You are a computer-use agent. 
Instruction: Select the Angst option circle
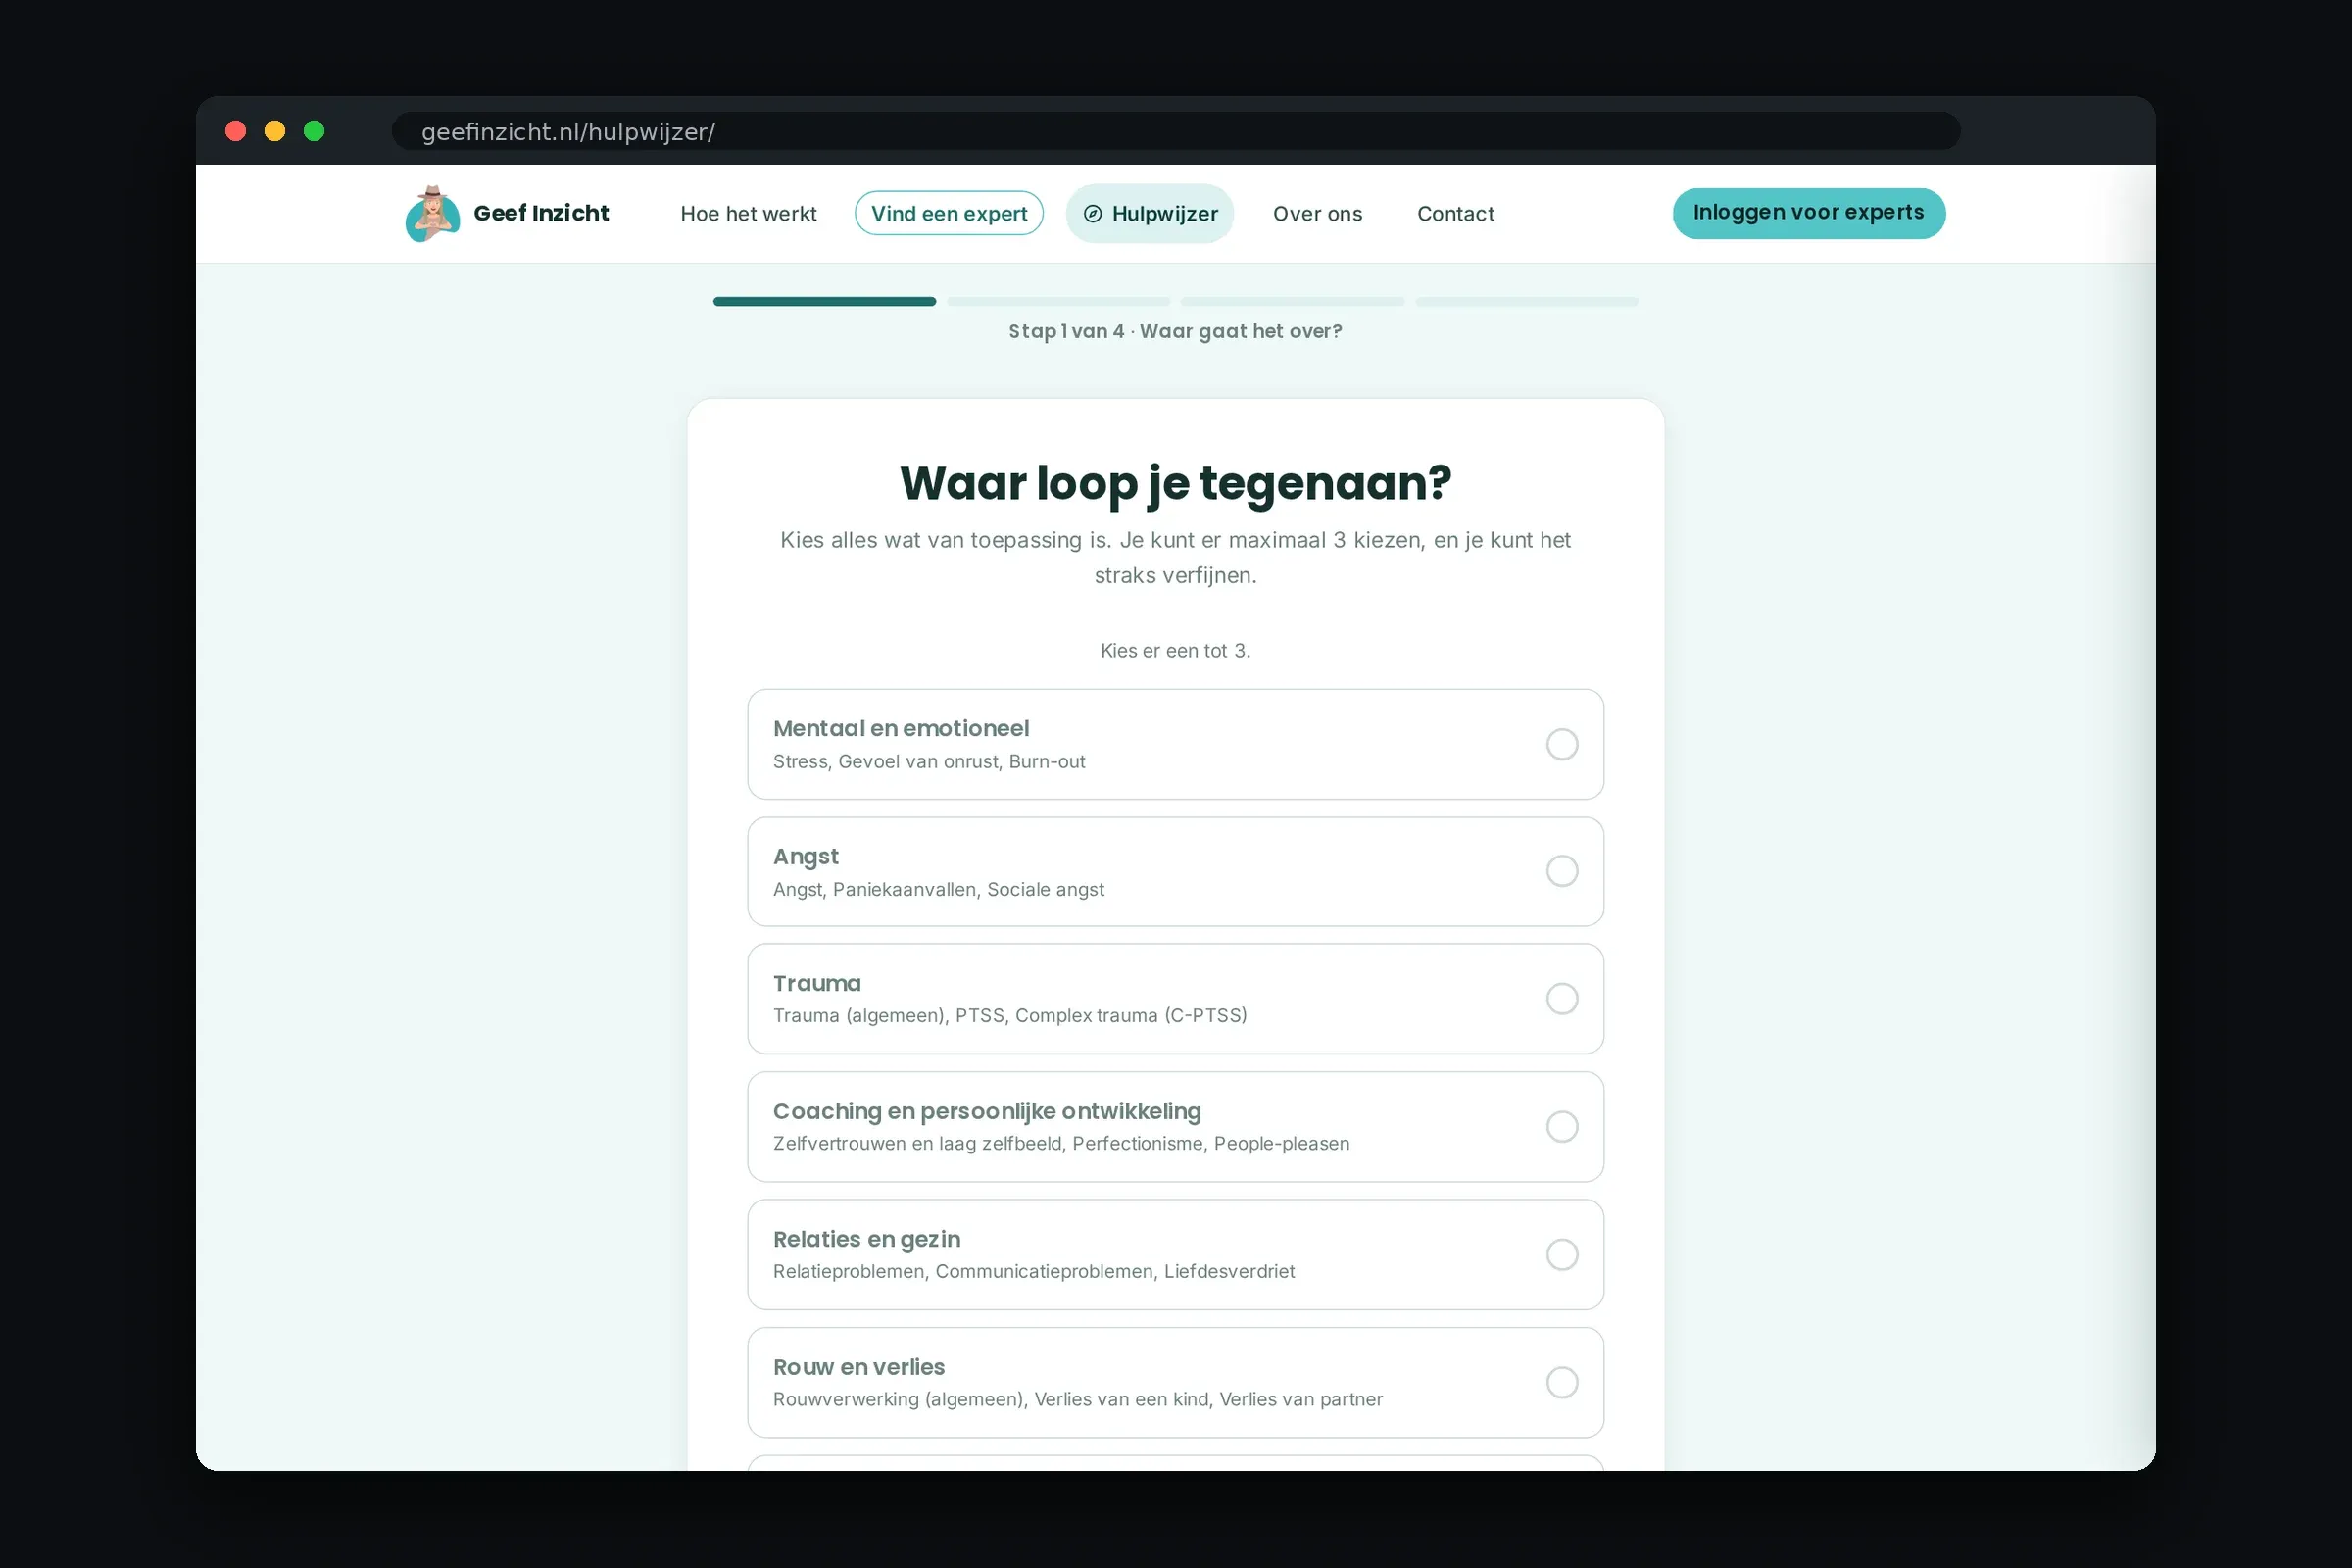(1562, 871)
